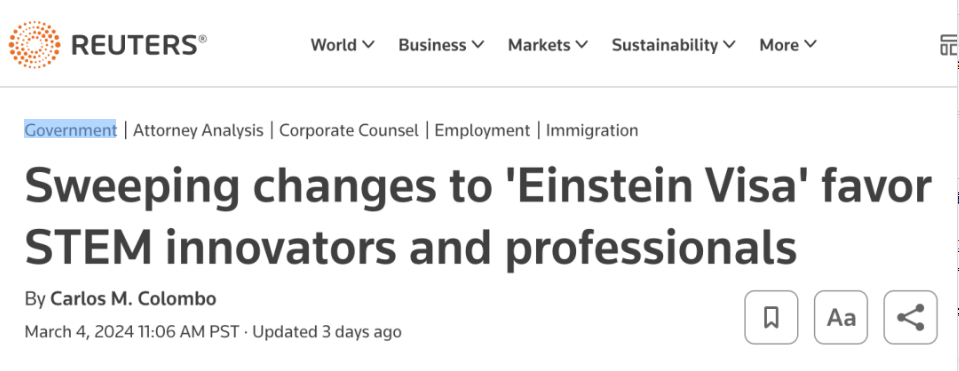Click the March 4, 2024 publication timestamp
959x371 pixels.
click(132, 332)
